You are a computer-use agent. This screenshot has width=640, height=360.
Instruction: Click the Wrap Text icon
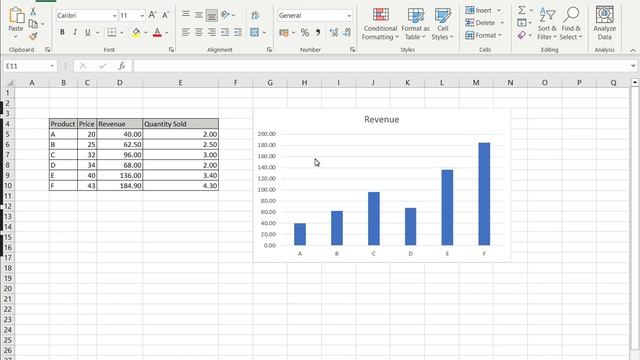tap(255, 16)
